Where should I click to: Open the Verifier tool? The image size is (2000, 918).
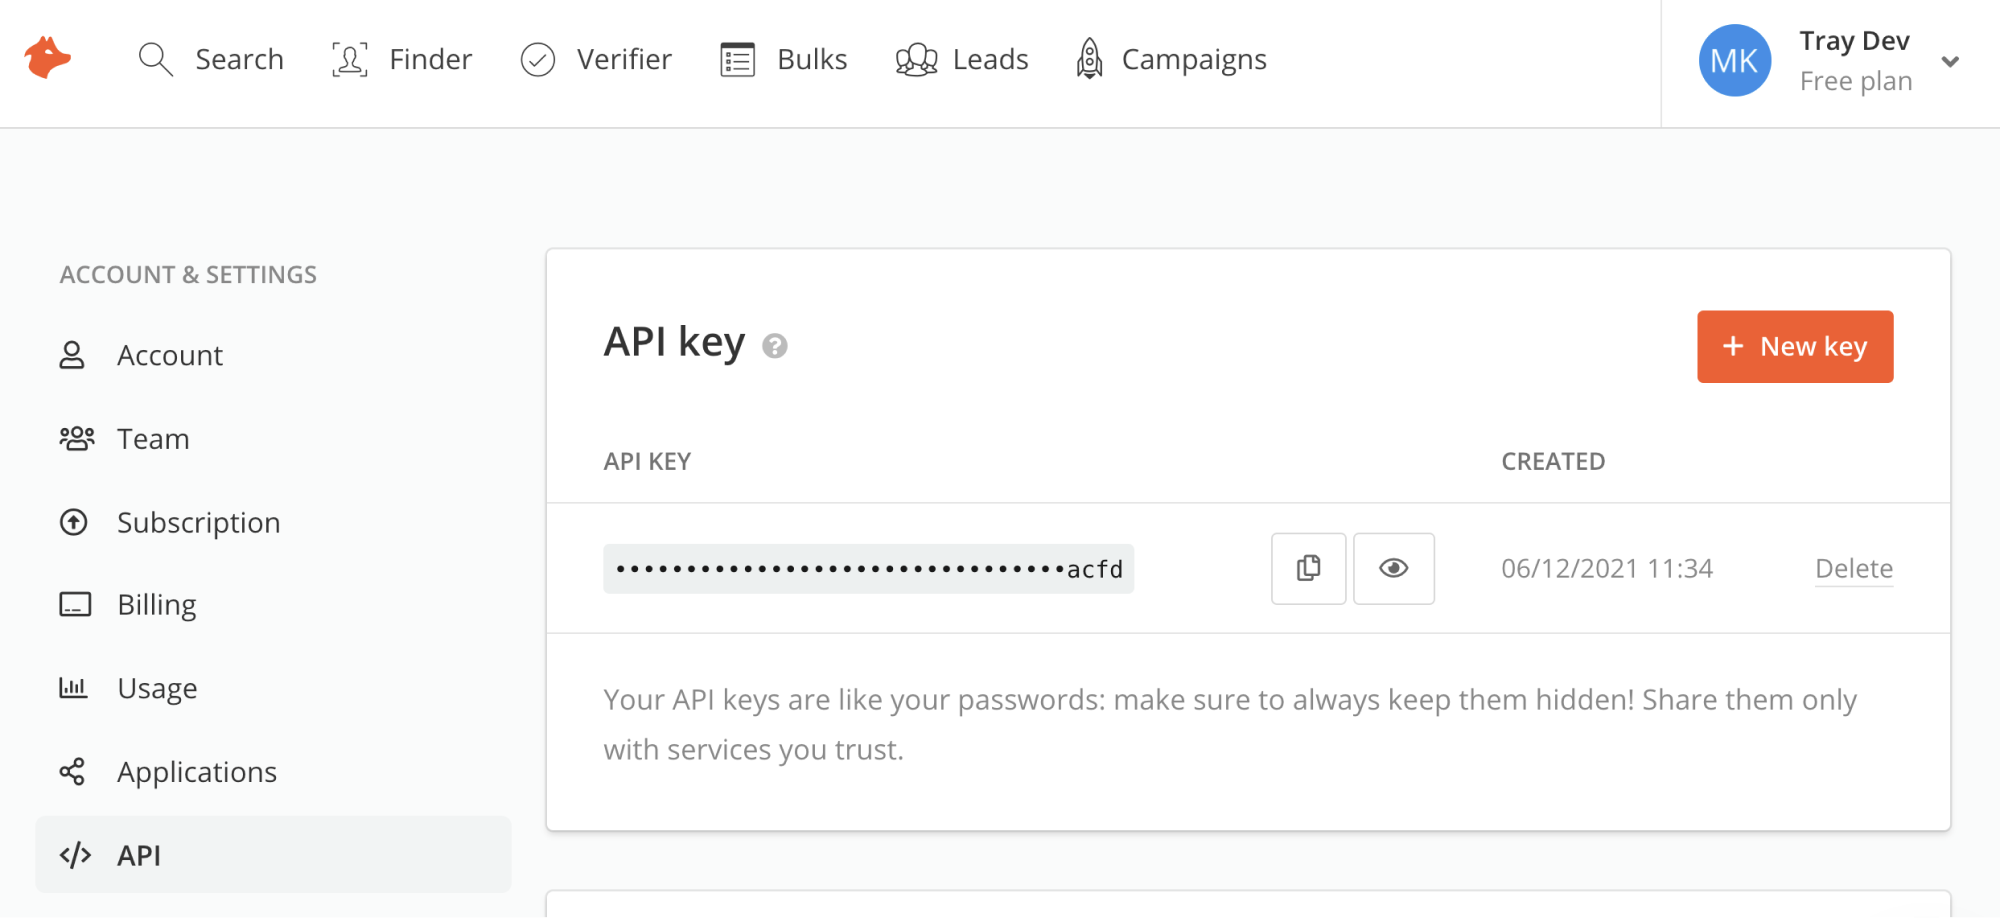point(595,59)
